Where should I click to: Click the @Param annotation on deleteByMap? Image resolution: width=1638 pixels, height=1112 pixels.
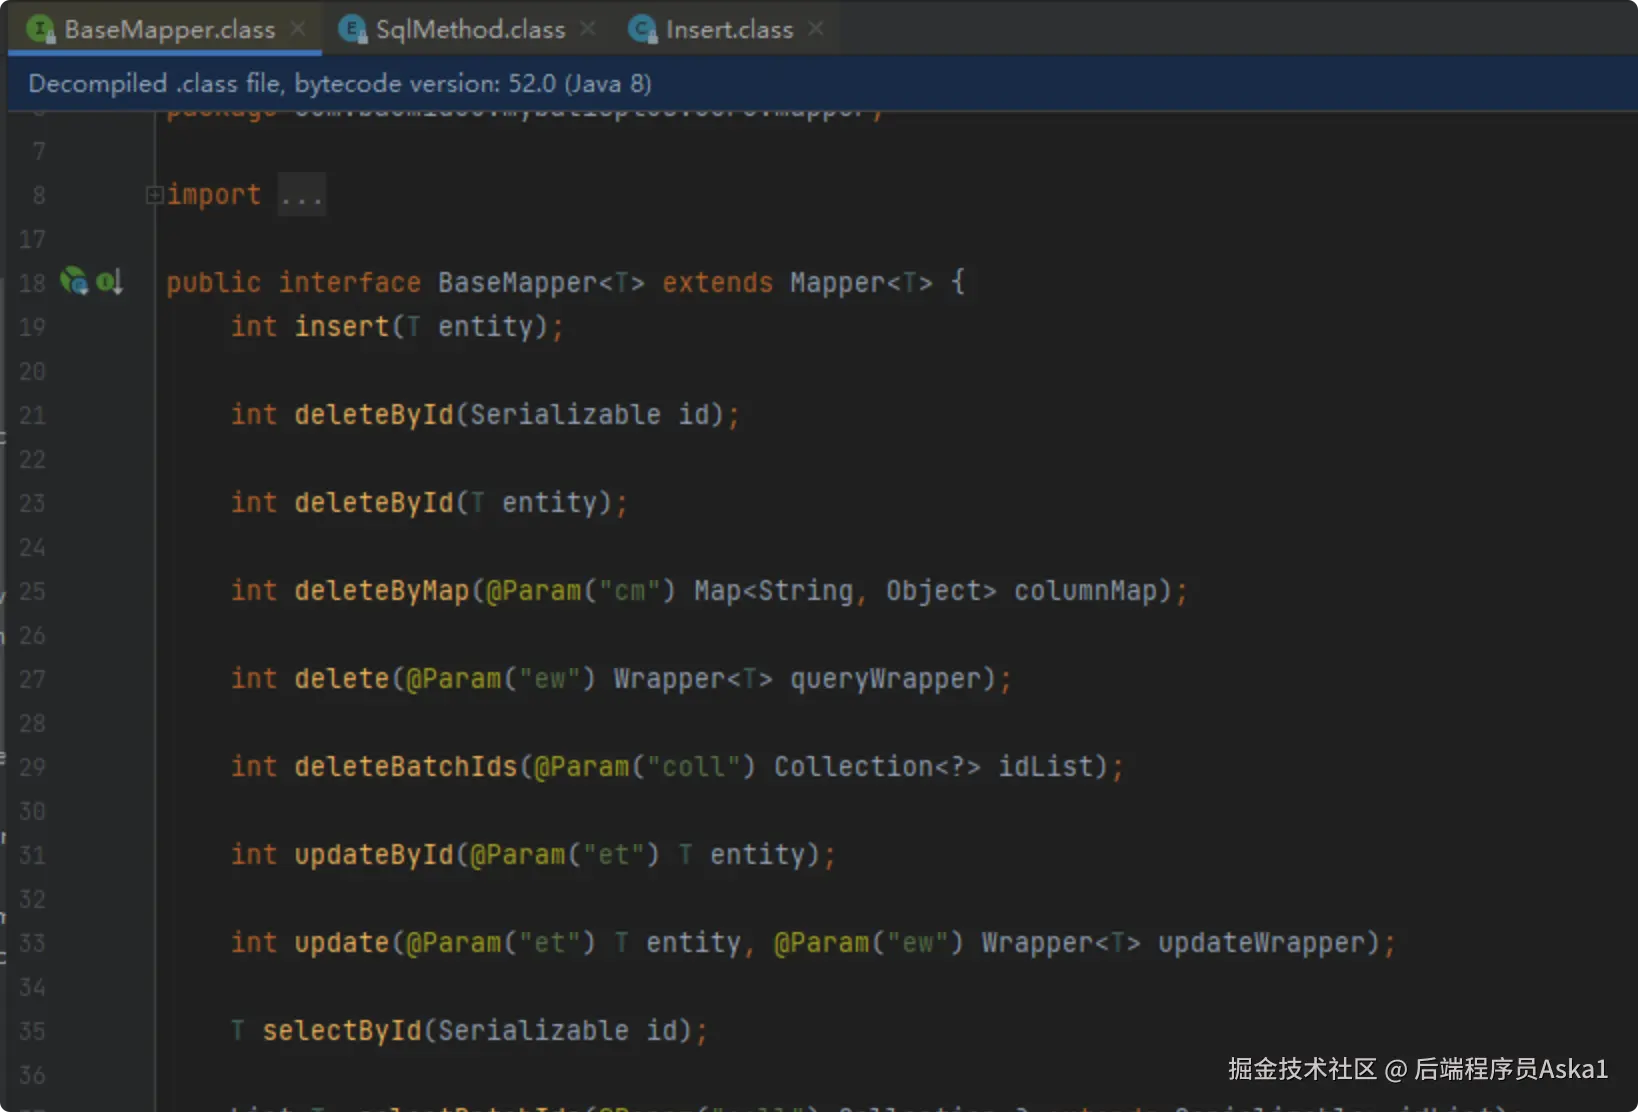coord(534,591)
